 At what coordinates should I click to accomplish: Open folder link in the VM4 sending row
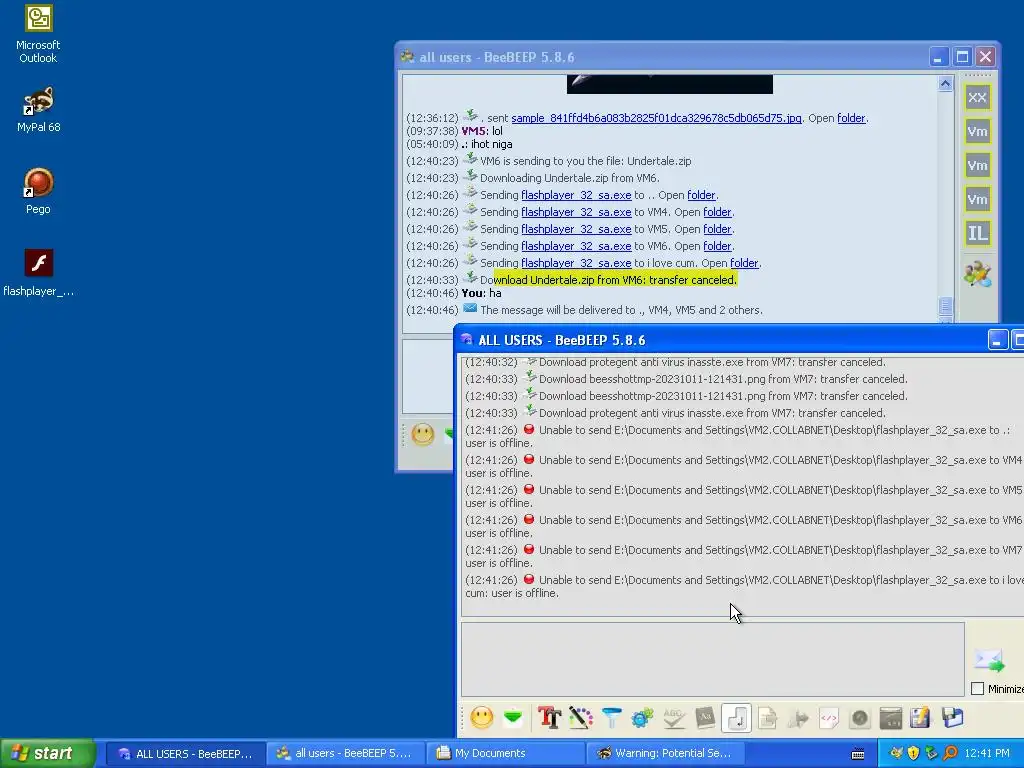pyautogui.click(x=716, y=212)
